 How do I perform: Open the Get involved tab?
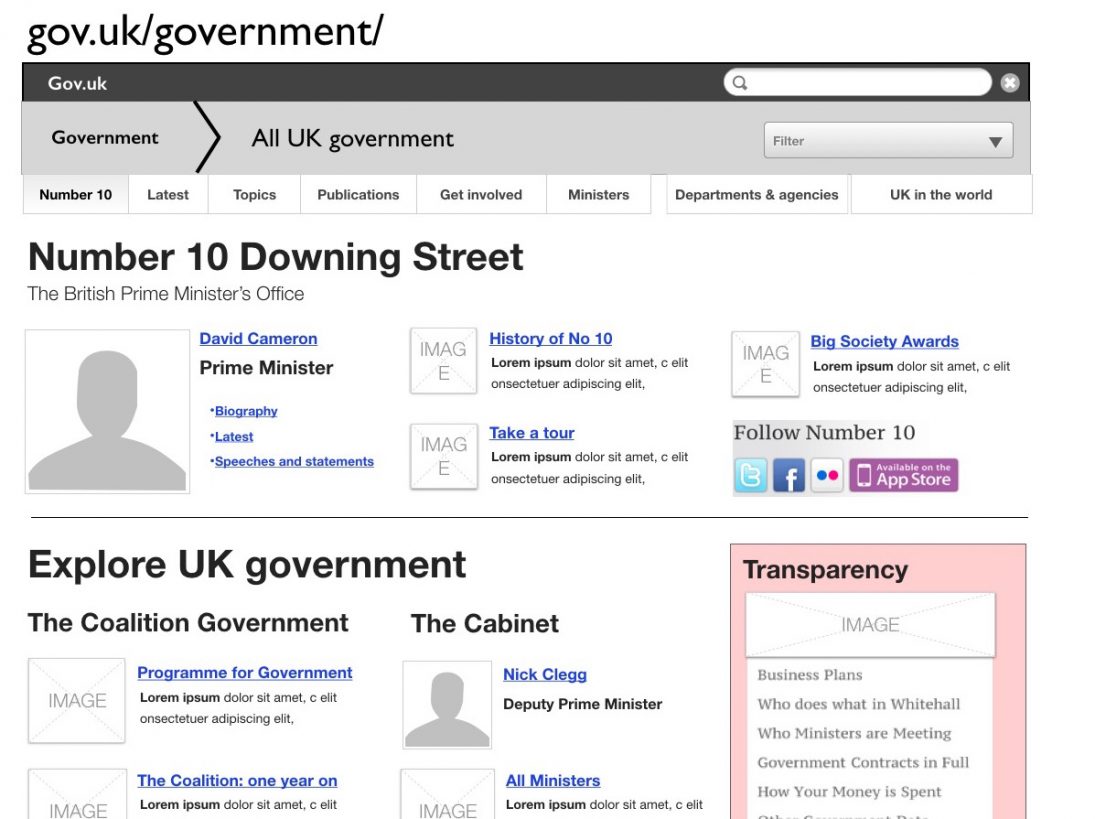(481, 195)
